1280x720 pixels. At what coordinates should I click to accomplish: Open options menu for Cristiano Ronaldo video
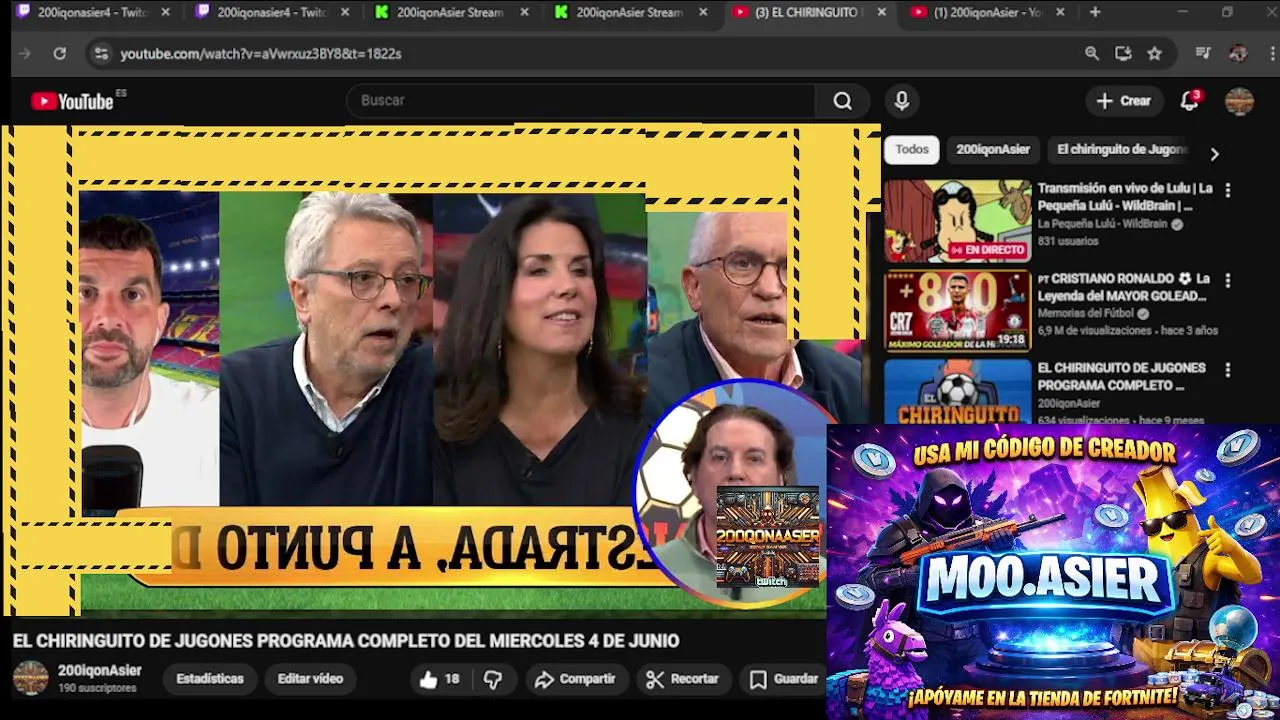point(1228,280)
